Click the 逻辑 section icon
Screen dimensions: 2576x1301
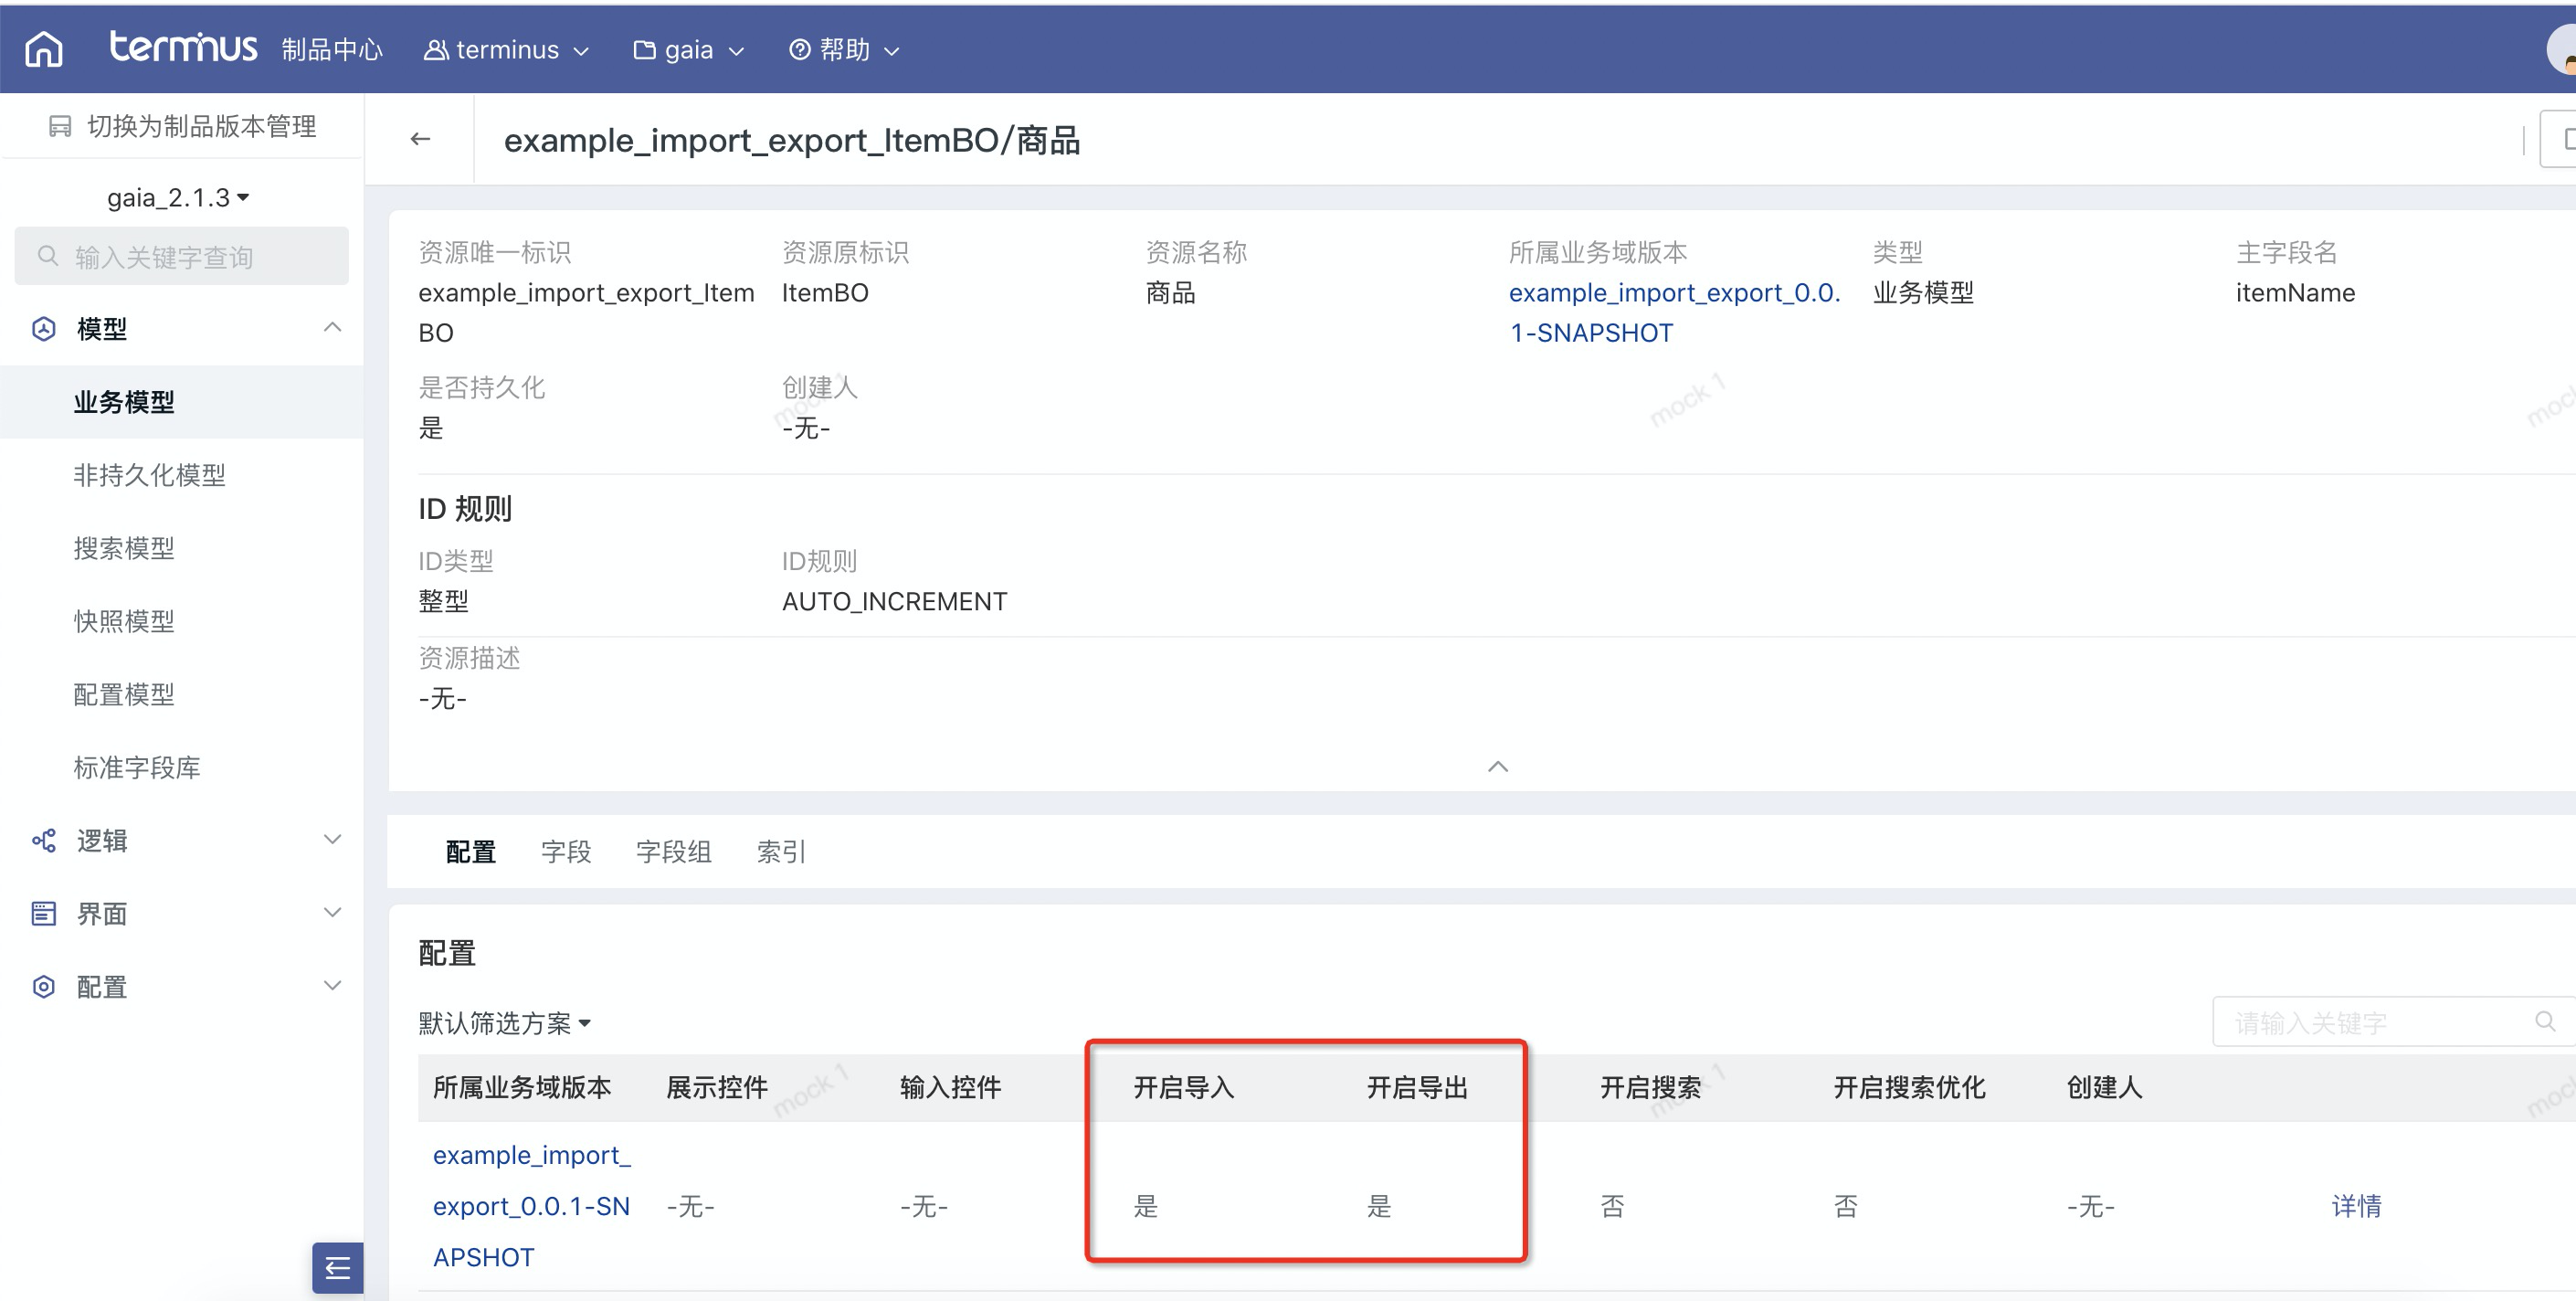44,840
